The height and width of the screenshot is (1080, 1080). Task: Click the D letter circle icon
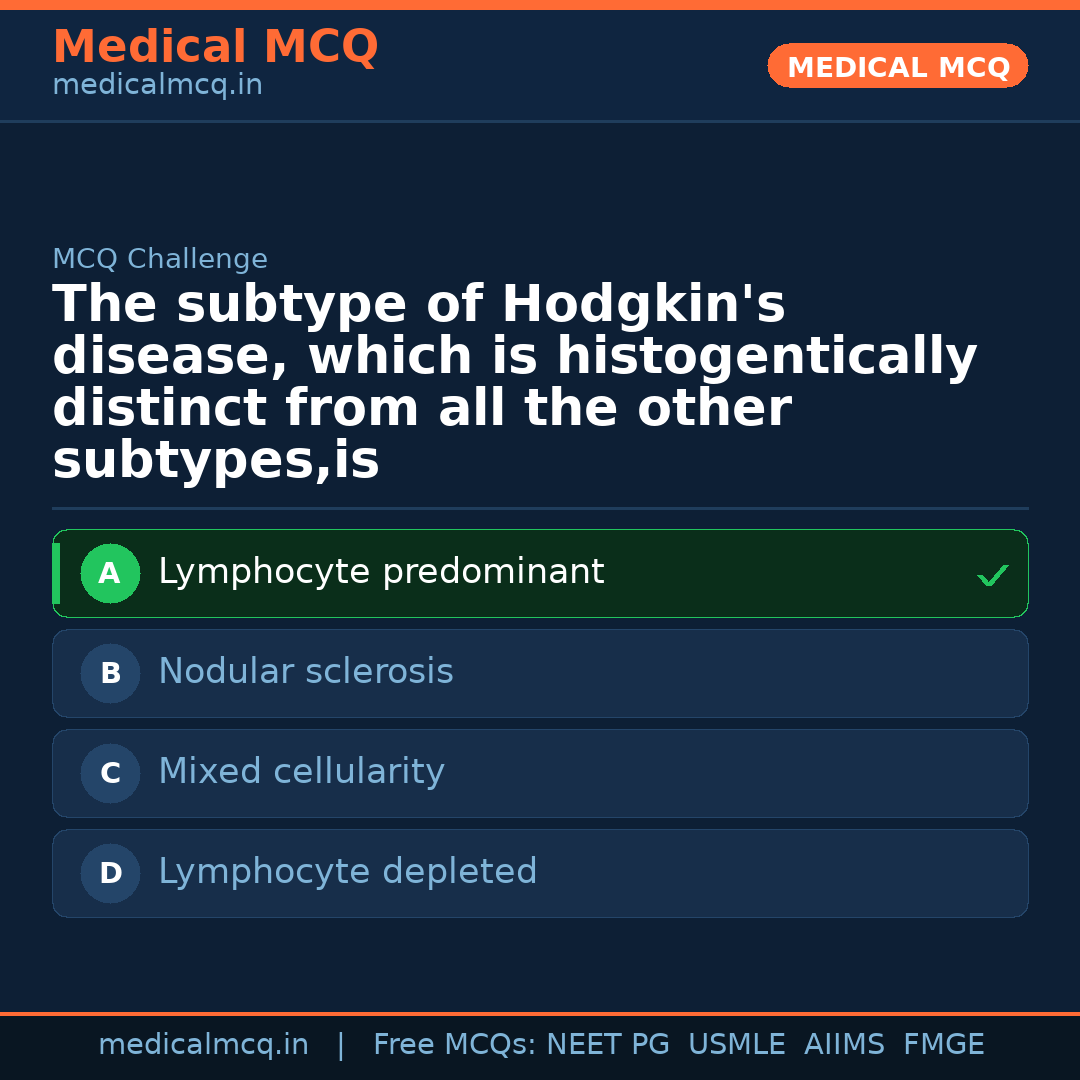coord(110,873)
